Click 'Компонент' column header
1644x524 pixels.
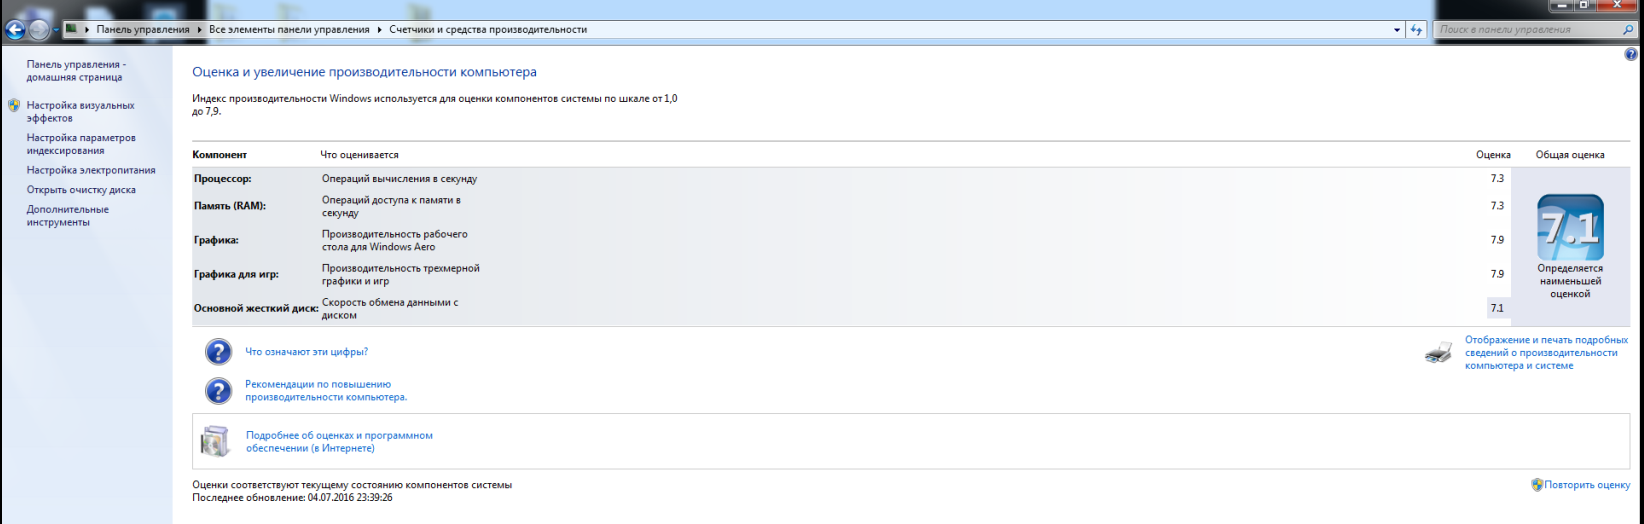click(220, 155)
